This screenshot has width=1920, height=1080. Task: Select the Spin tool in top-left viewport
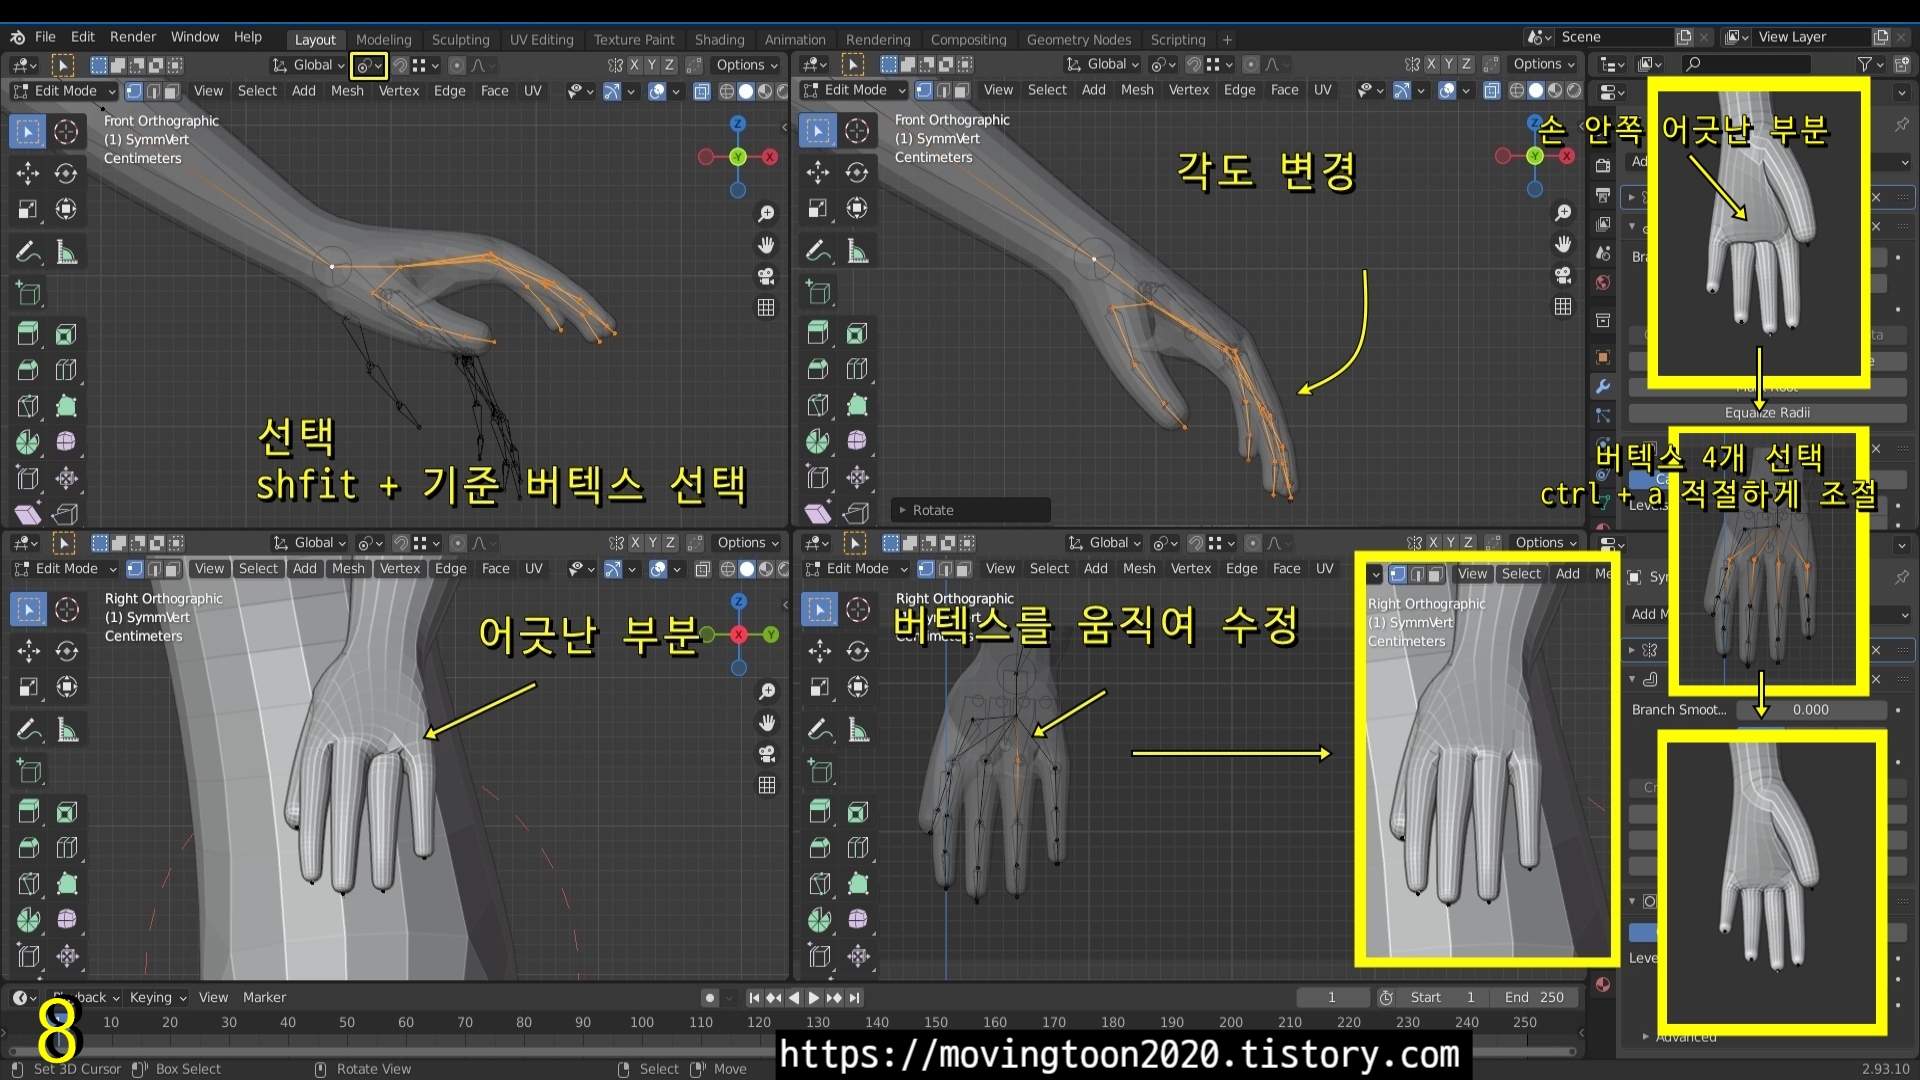click(x=28, y=442)
